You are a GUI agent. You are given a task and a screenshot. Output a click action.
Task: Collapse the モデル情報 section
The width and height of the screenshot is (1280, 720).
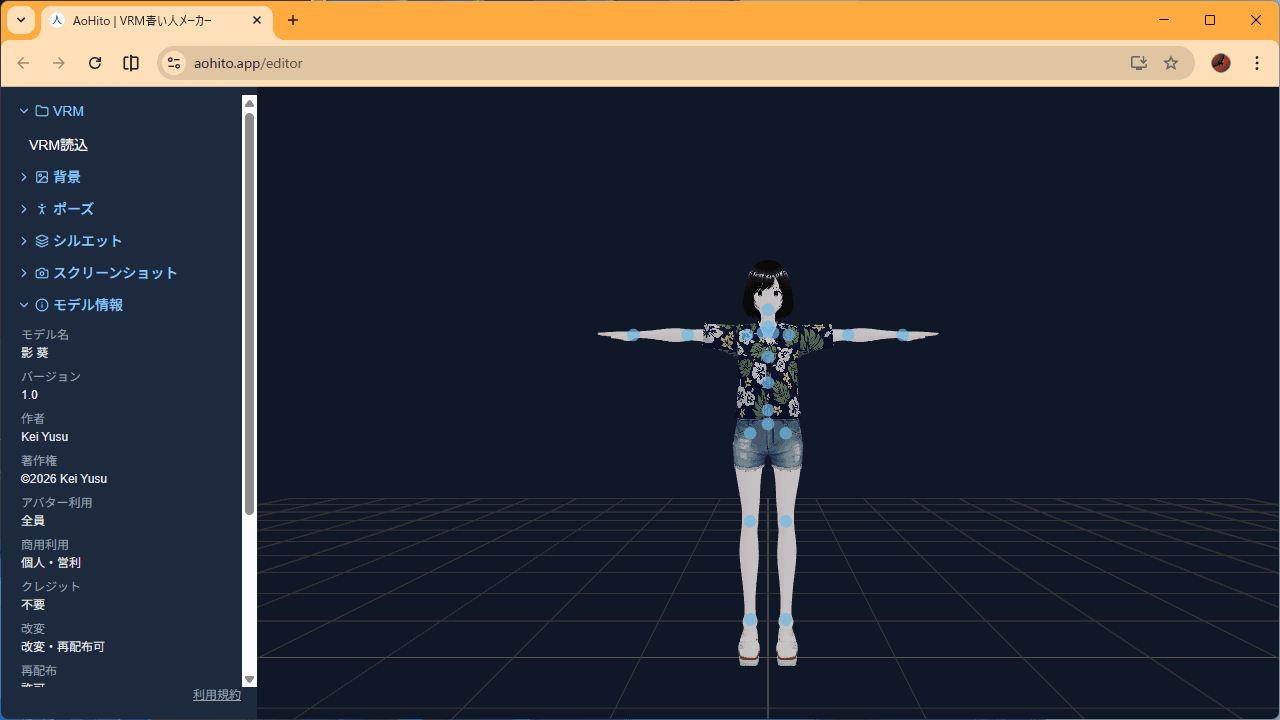(x=23, y=304)
